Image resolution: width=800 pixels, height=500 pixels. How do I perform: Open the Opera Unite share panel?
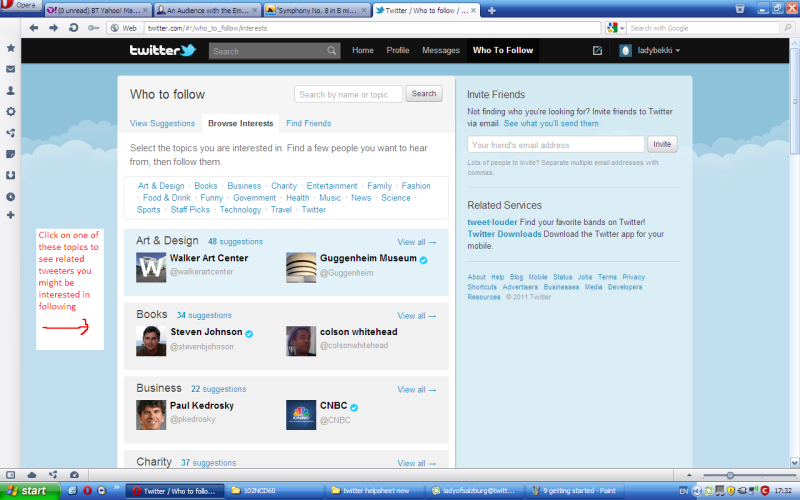(x=10, y=133)
